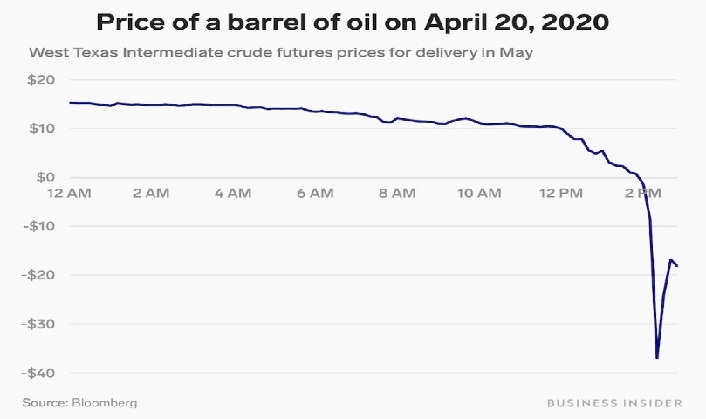
Task: Click the -$20 y-axis label
Action: tap(39, 275)
